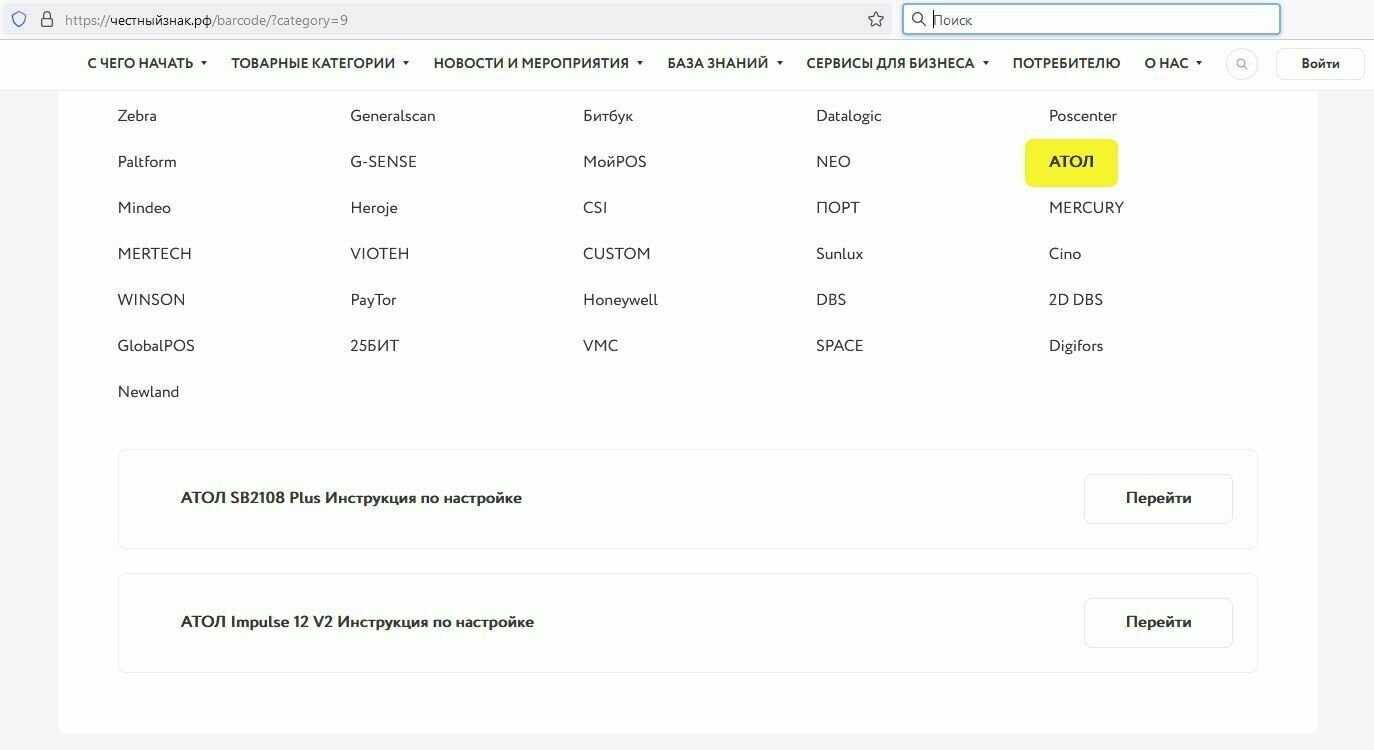The height and width of the screenshot is (750, 1374).
Task: Select the Digifors brand
Action: click(1076, 346)
